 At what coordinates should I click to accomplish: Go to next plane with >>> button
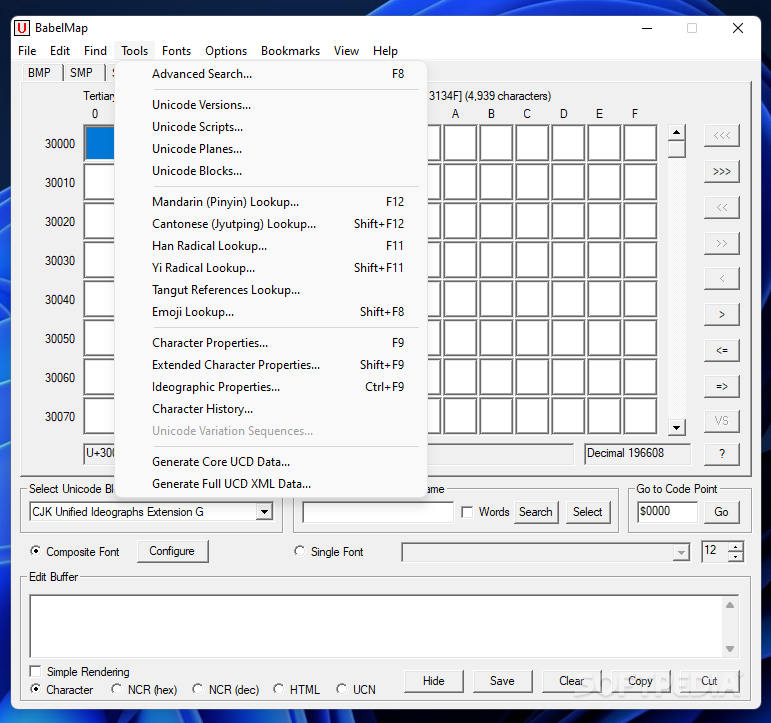coord(721,172)
